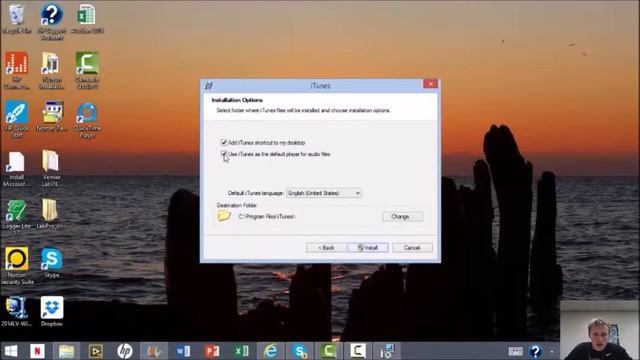This screenshot has height=360, width=640.
Task: Close the iTunes installer window
Action: (431, 84)
